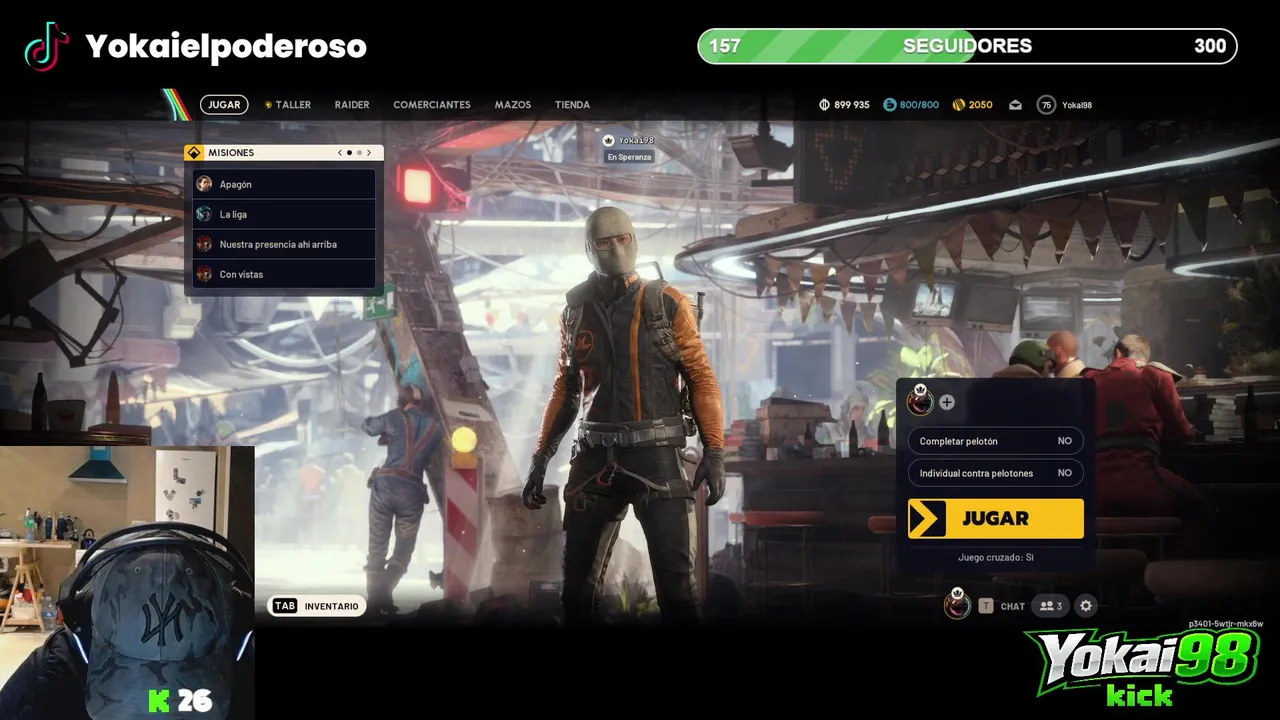The width and height of the screenshot is (1280, 720).
Task: Click the player avatar beside the CHAT button
Action: pos(957,604)
